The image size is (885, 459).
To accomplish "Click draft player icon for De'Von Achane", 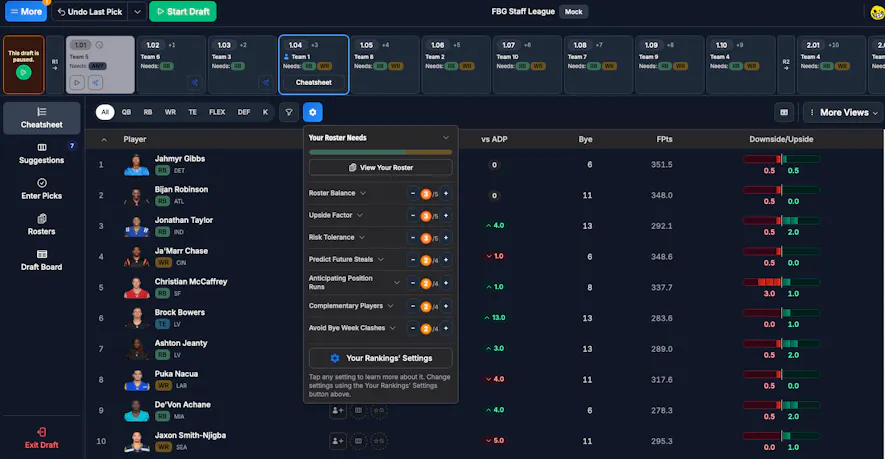I will click(338, 410).
